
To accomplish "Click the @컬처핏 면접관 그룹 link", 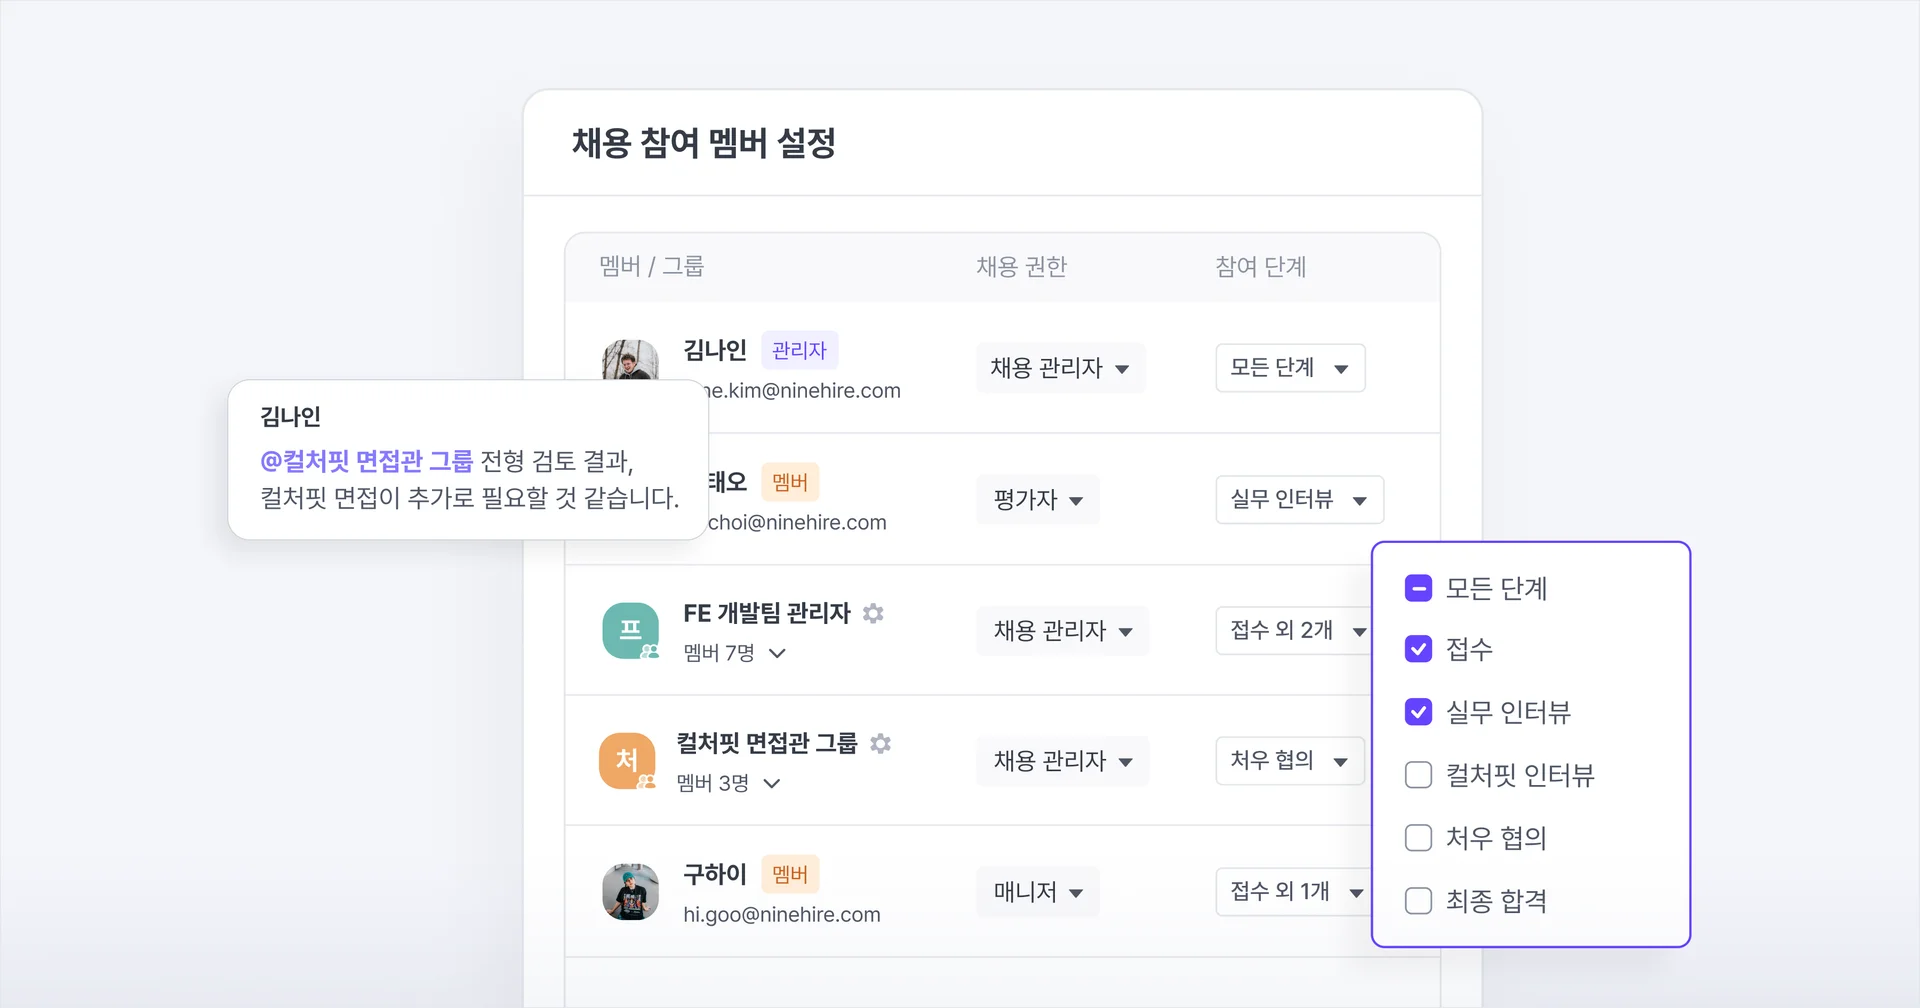I will coord(368,461).
